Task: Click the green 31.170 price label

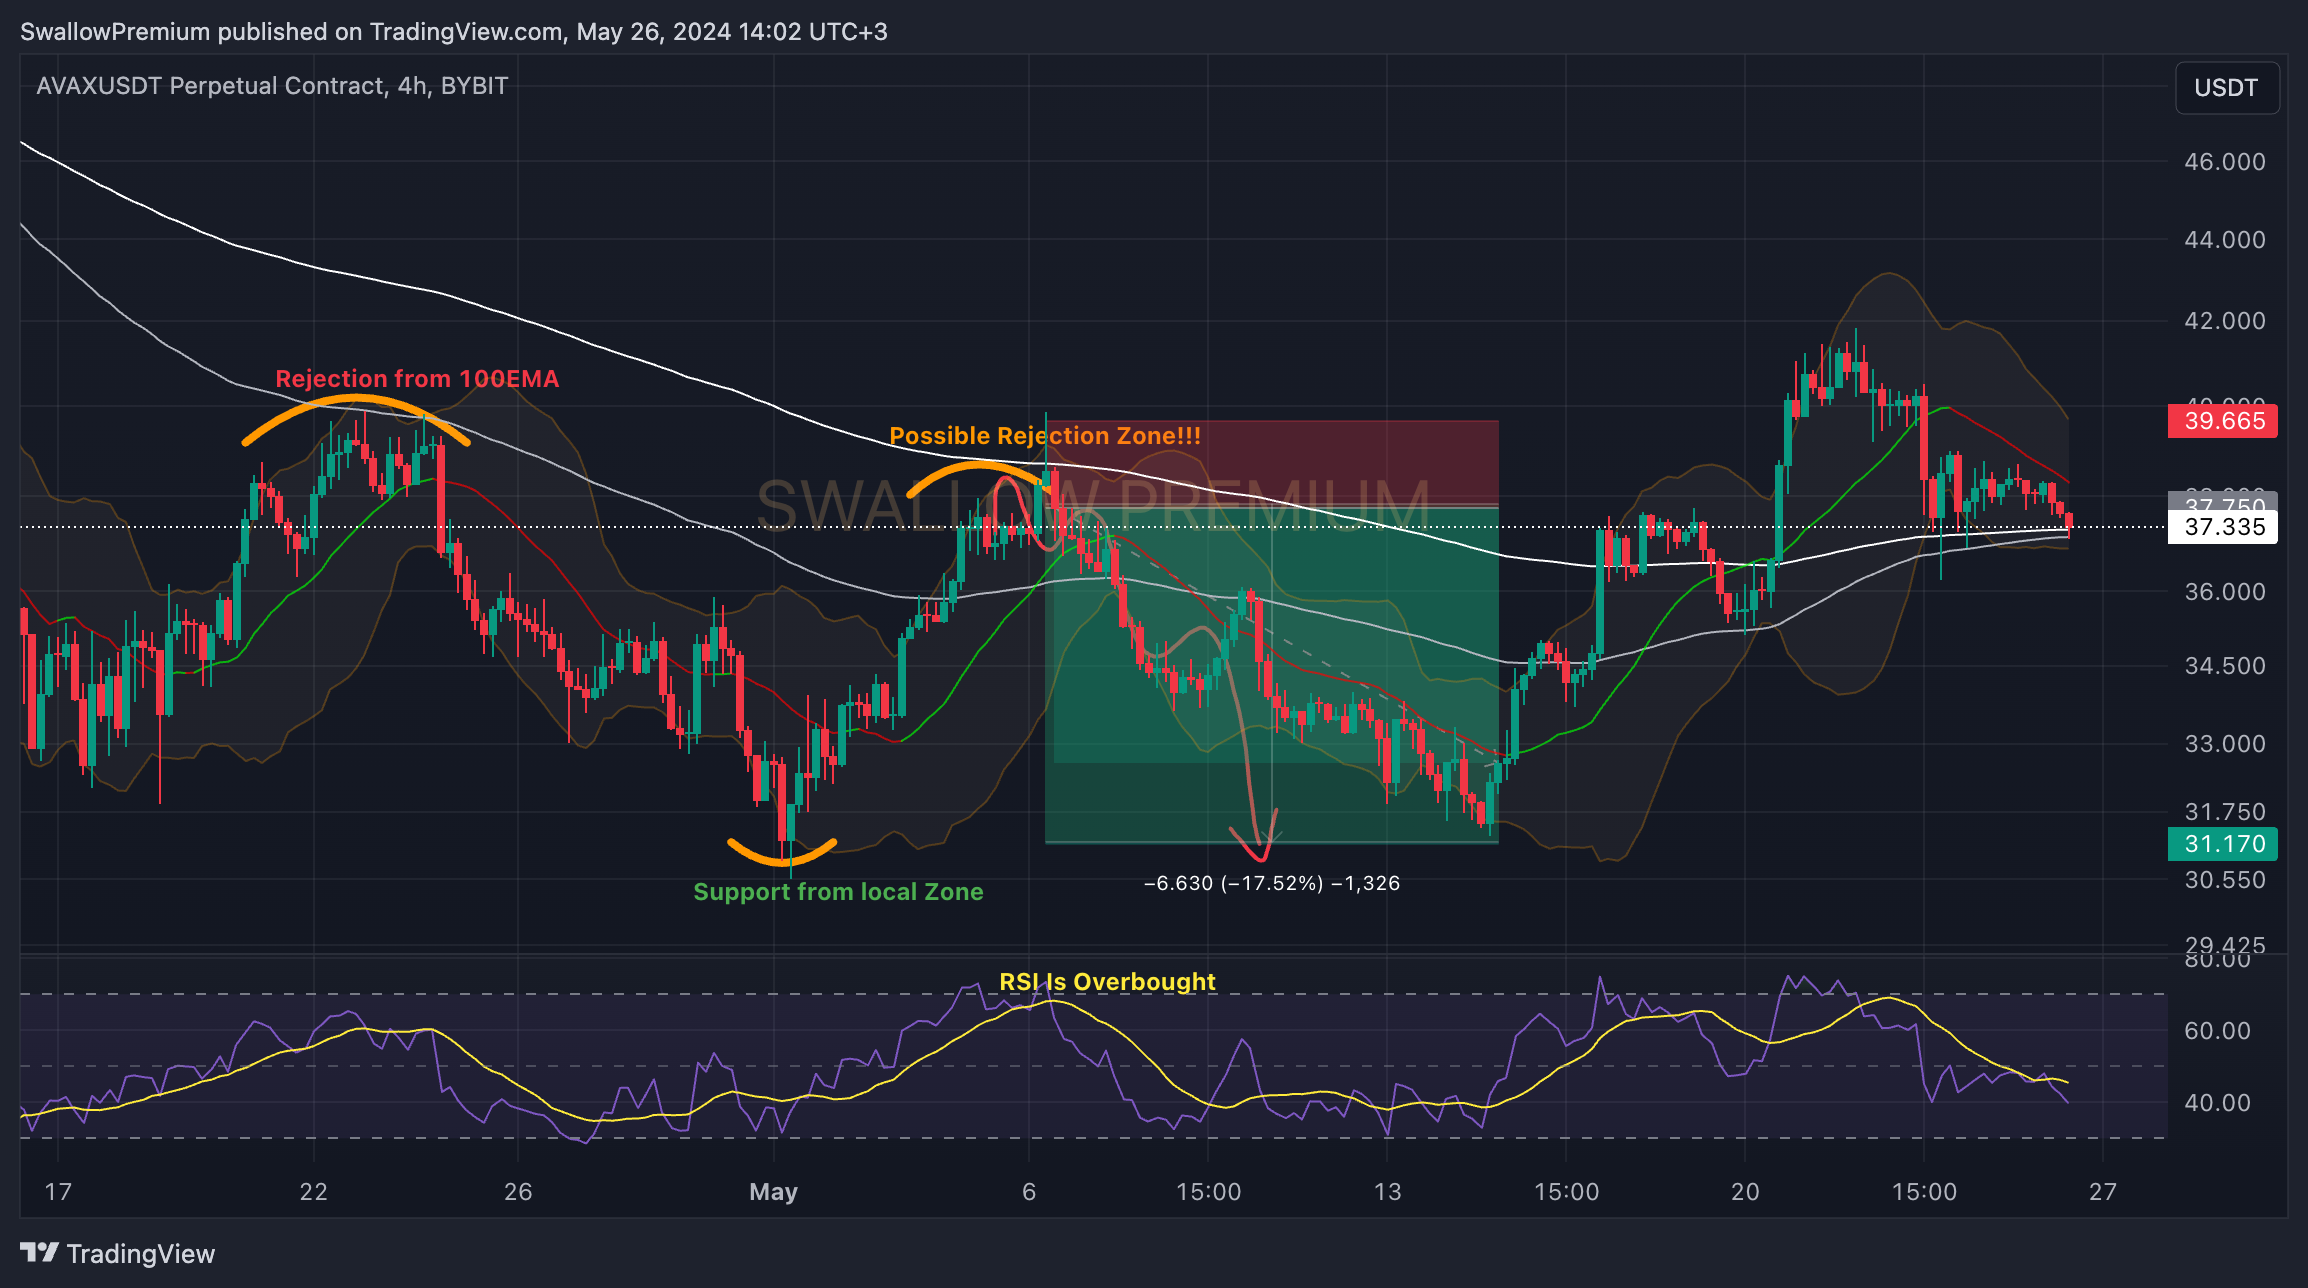Action: click(2223, 844)
